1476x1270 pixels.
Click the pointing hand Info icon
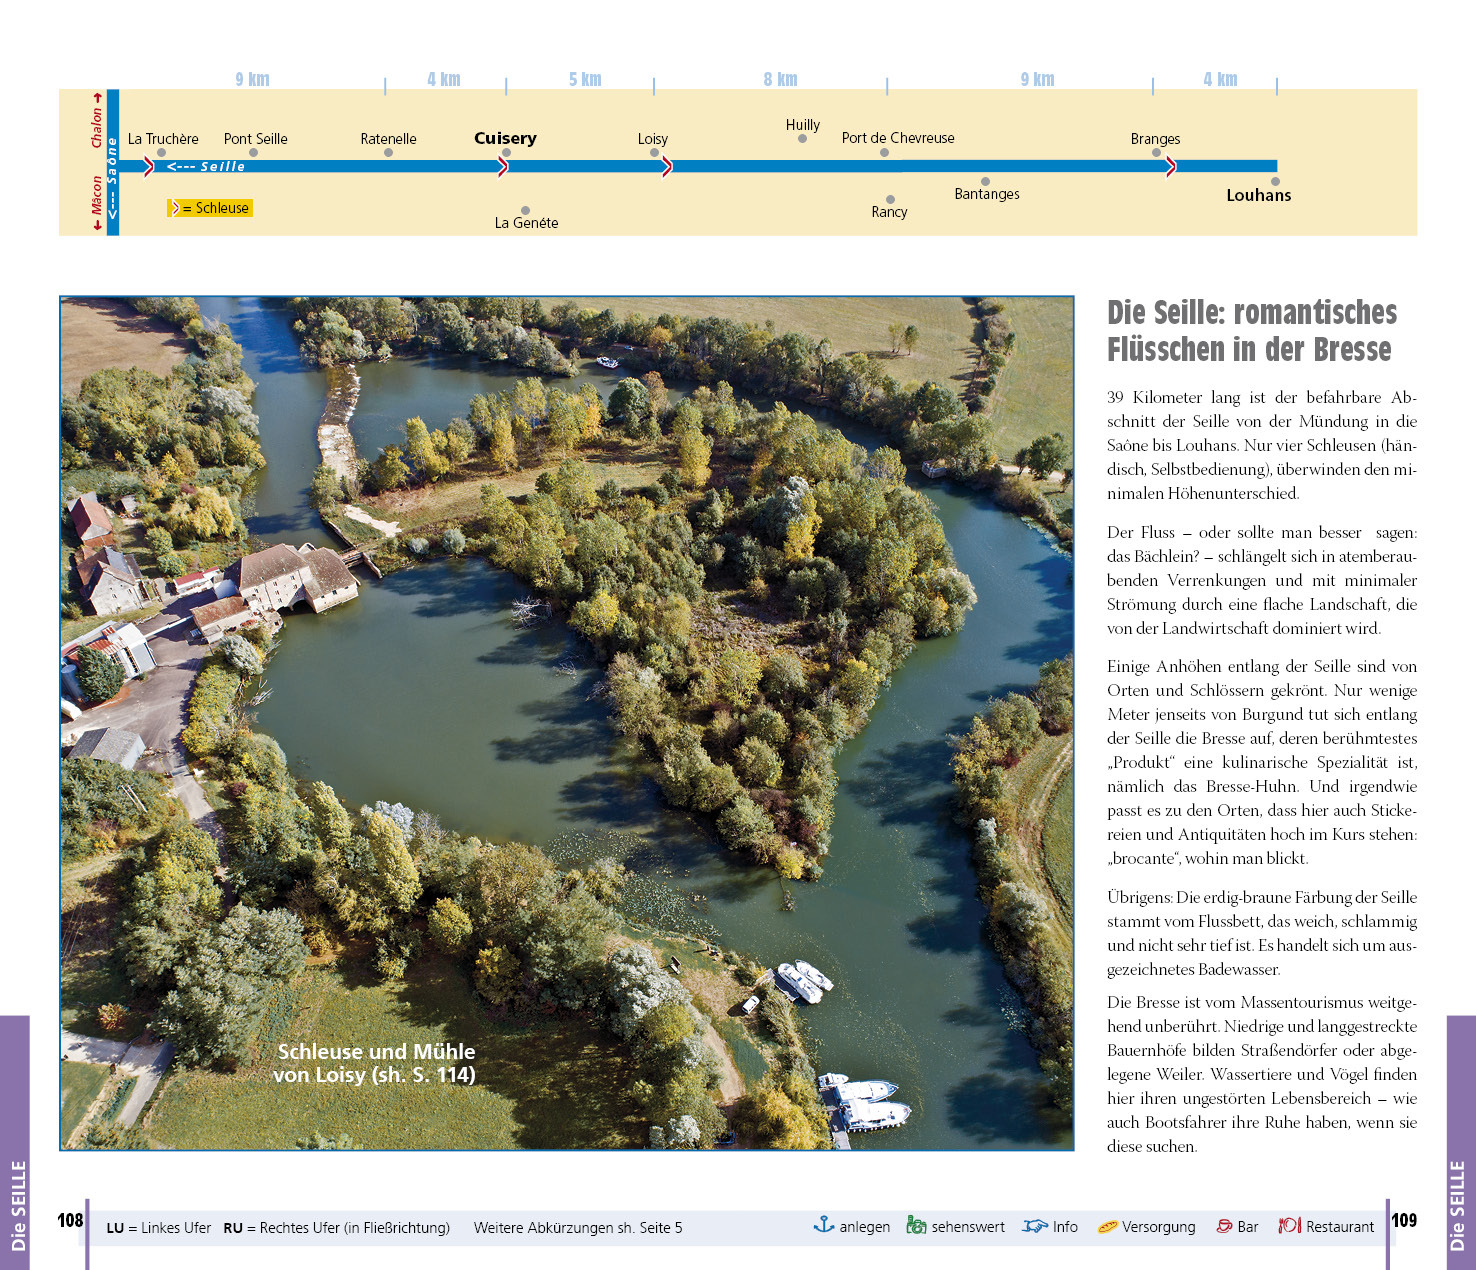pos(1035,1226)
